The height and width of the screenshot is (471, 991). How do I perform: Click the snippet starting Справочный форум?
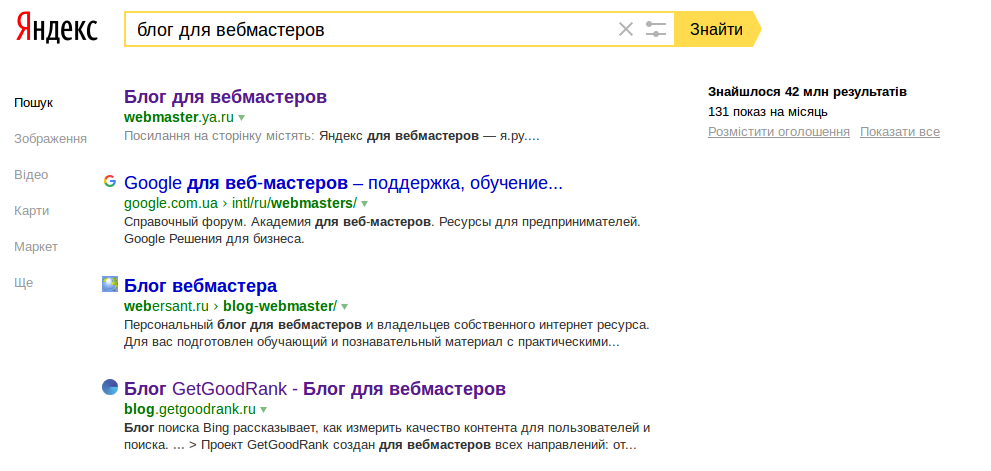pyautogui.click(x=382, y=231)
